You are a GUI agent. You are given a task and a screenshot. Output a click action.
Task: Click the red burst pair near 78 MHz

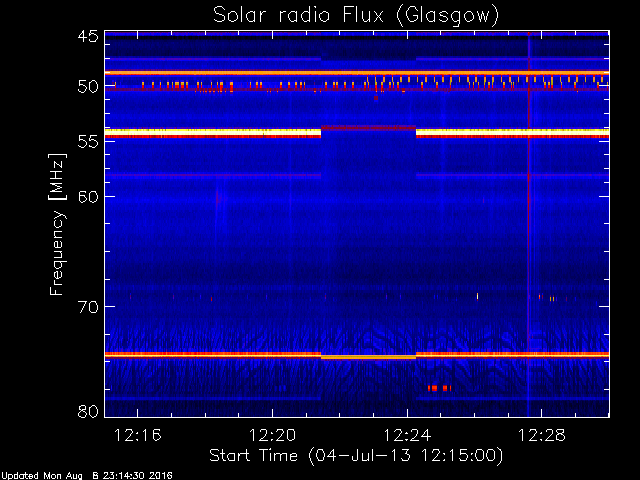pyautogui.click(x=440, y=388)
